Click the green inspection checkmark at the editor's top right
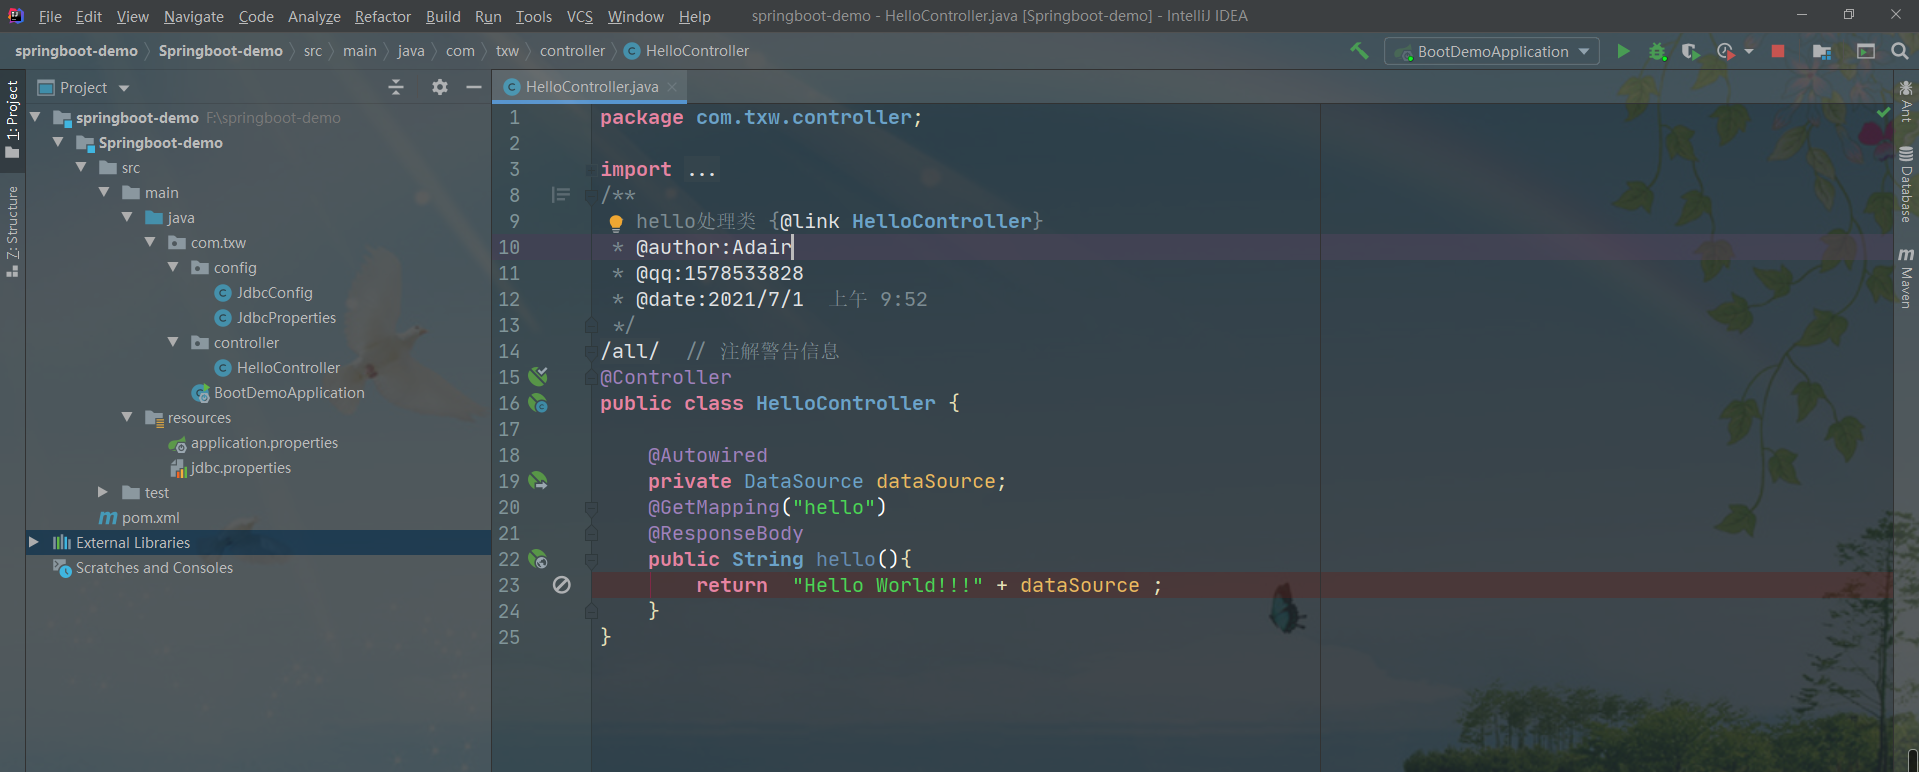Screen dimensions: 1919x772 point(1883,113)
